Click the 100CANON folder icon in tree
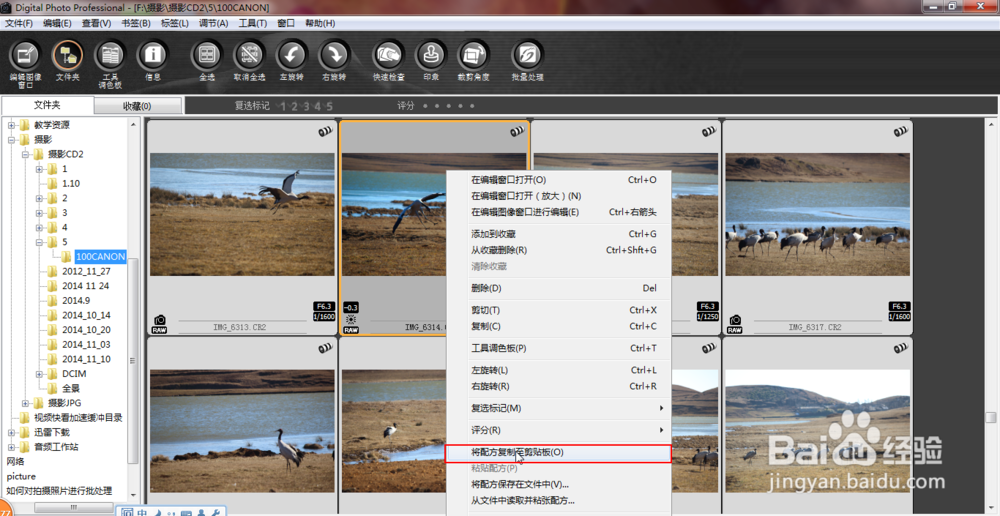 click(x=66, y=256)
